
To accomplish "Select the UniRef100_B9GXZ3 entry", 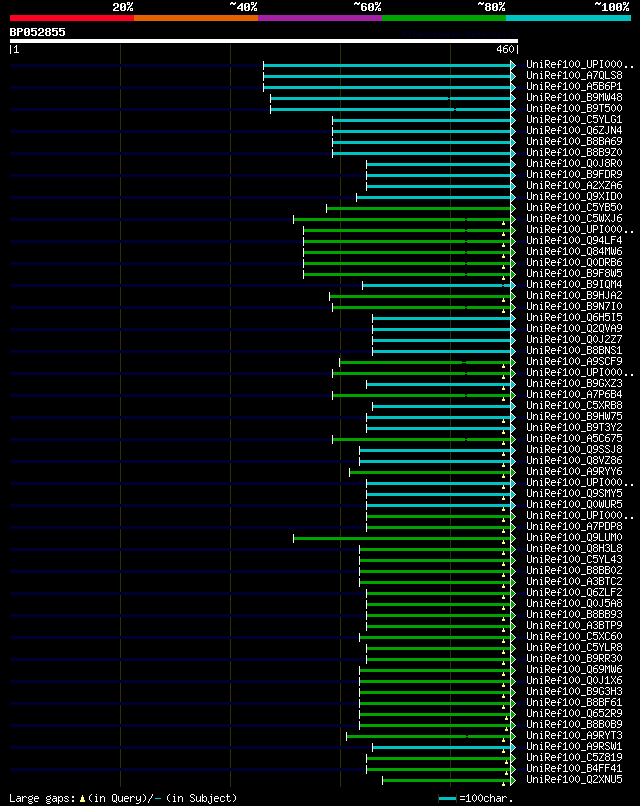I will [574, 383].
